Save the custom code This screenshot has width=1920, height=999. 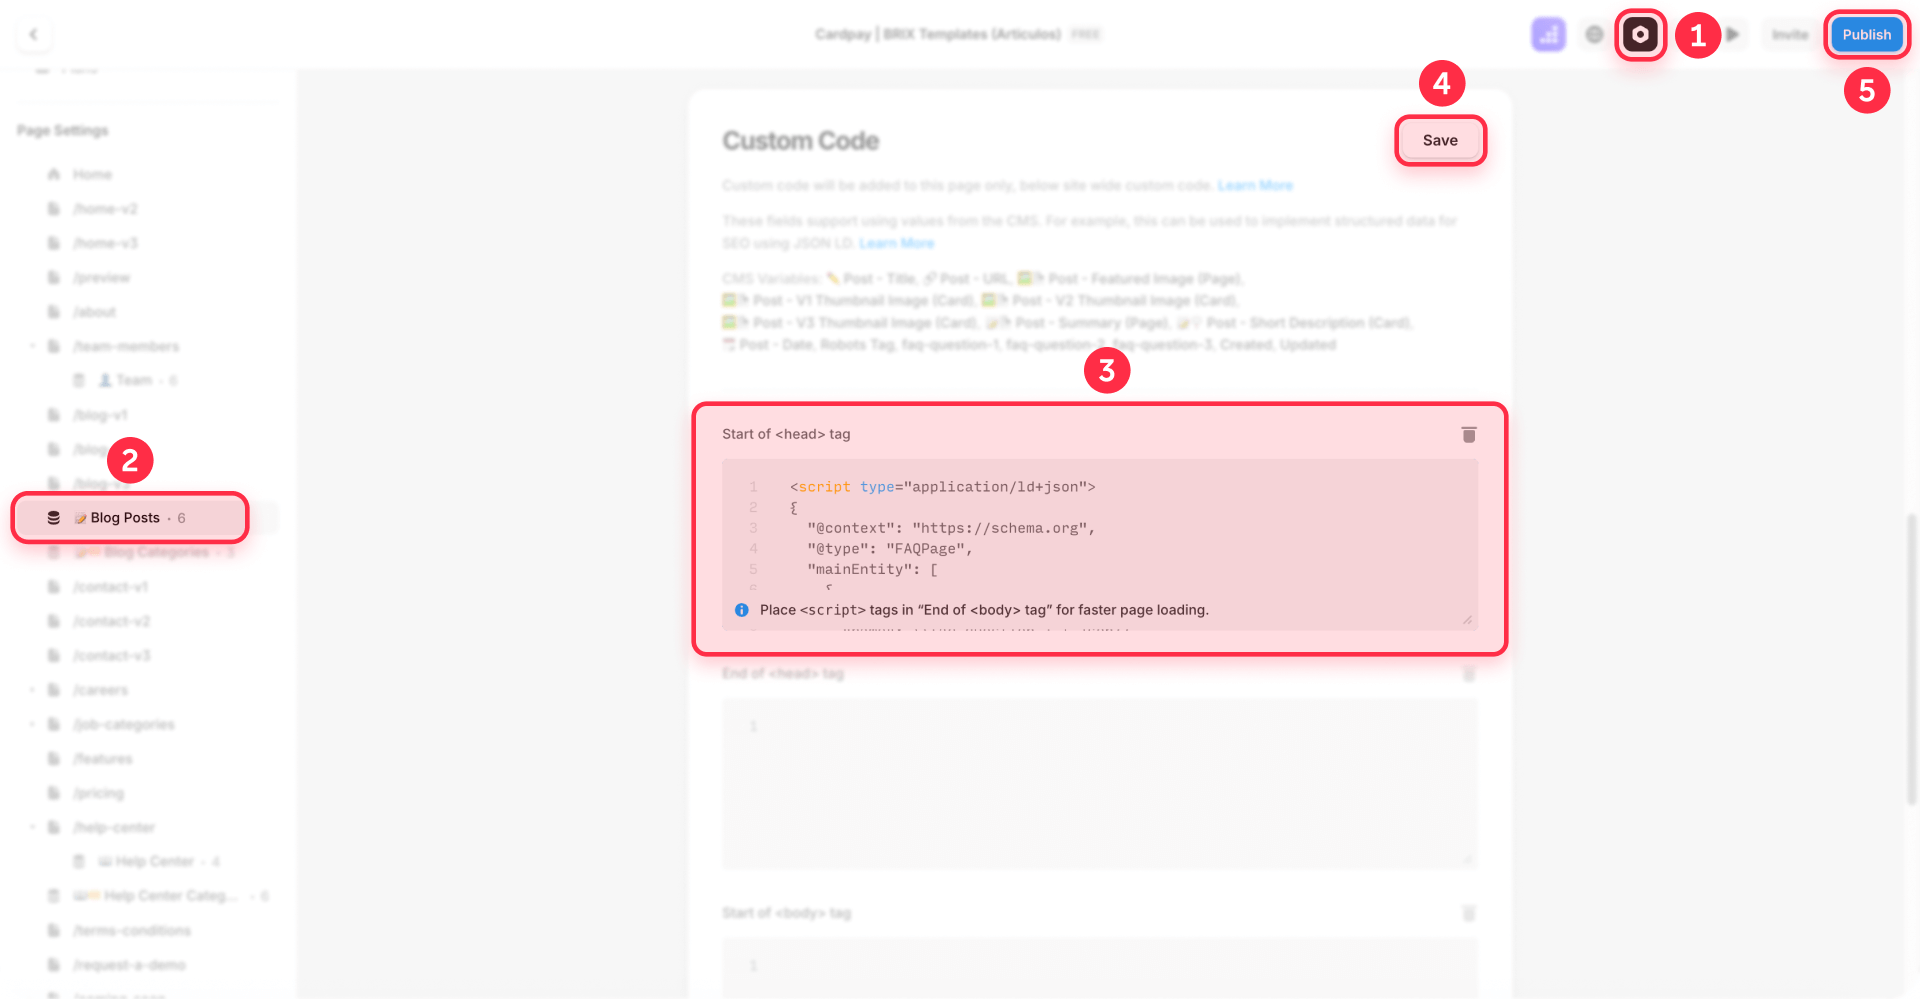tap(1440, 140)
